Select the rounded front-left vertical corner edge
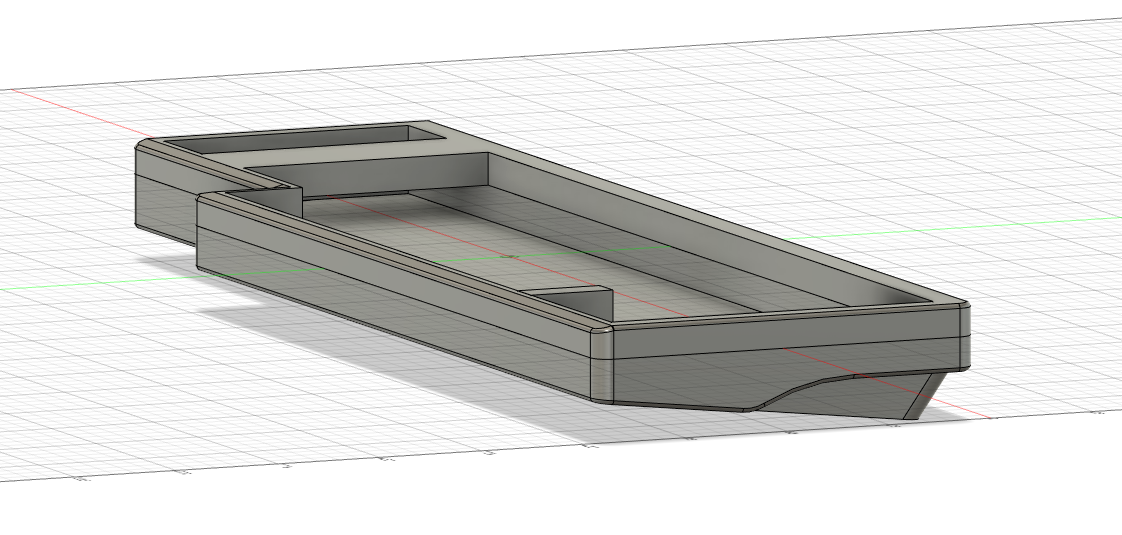The height and width of the screenshot is (535, 1122). coord(602,364)
